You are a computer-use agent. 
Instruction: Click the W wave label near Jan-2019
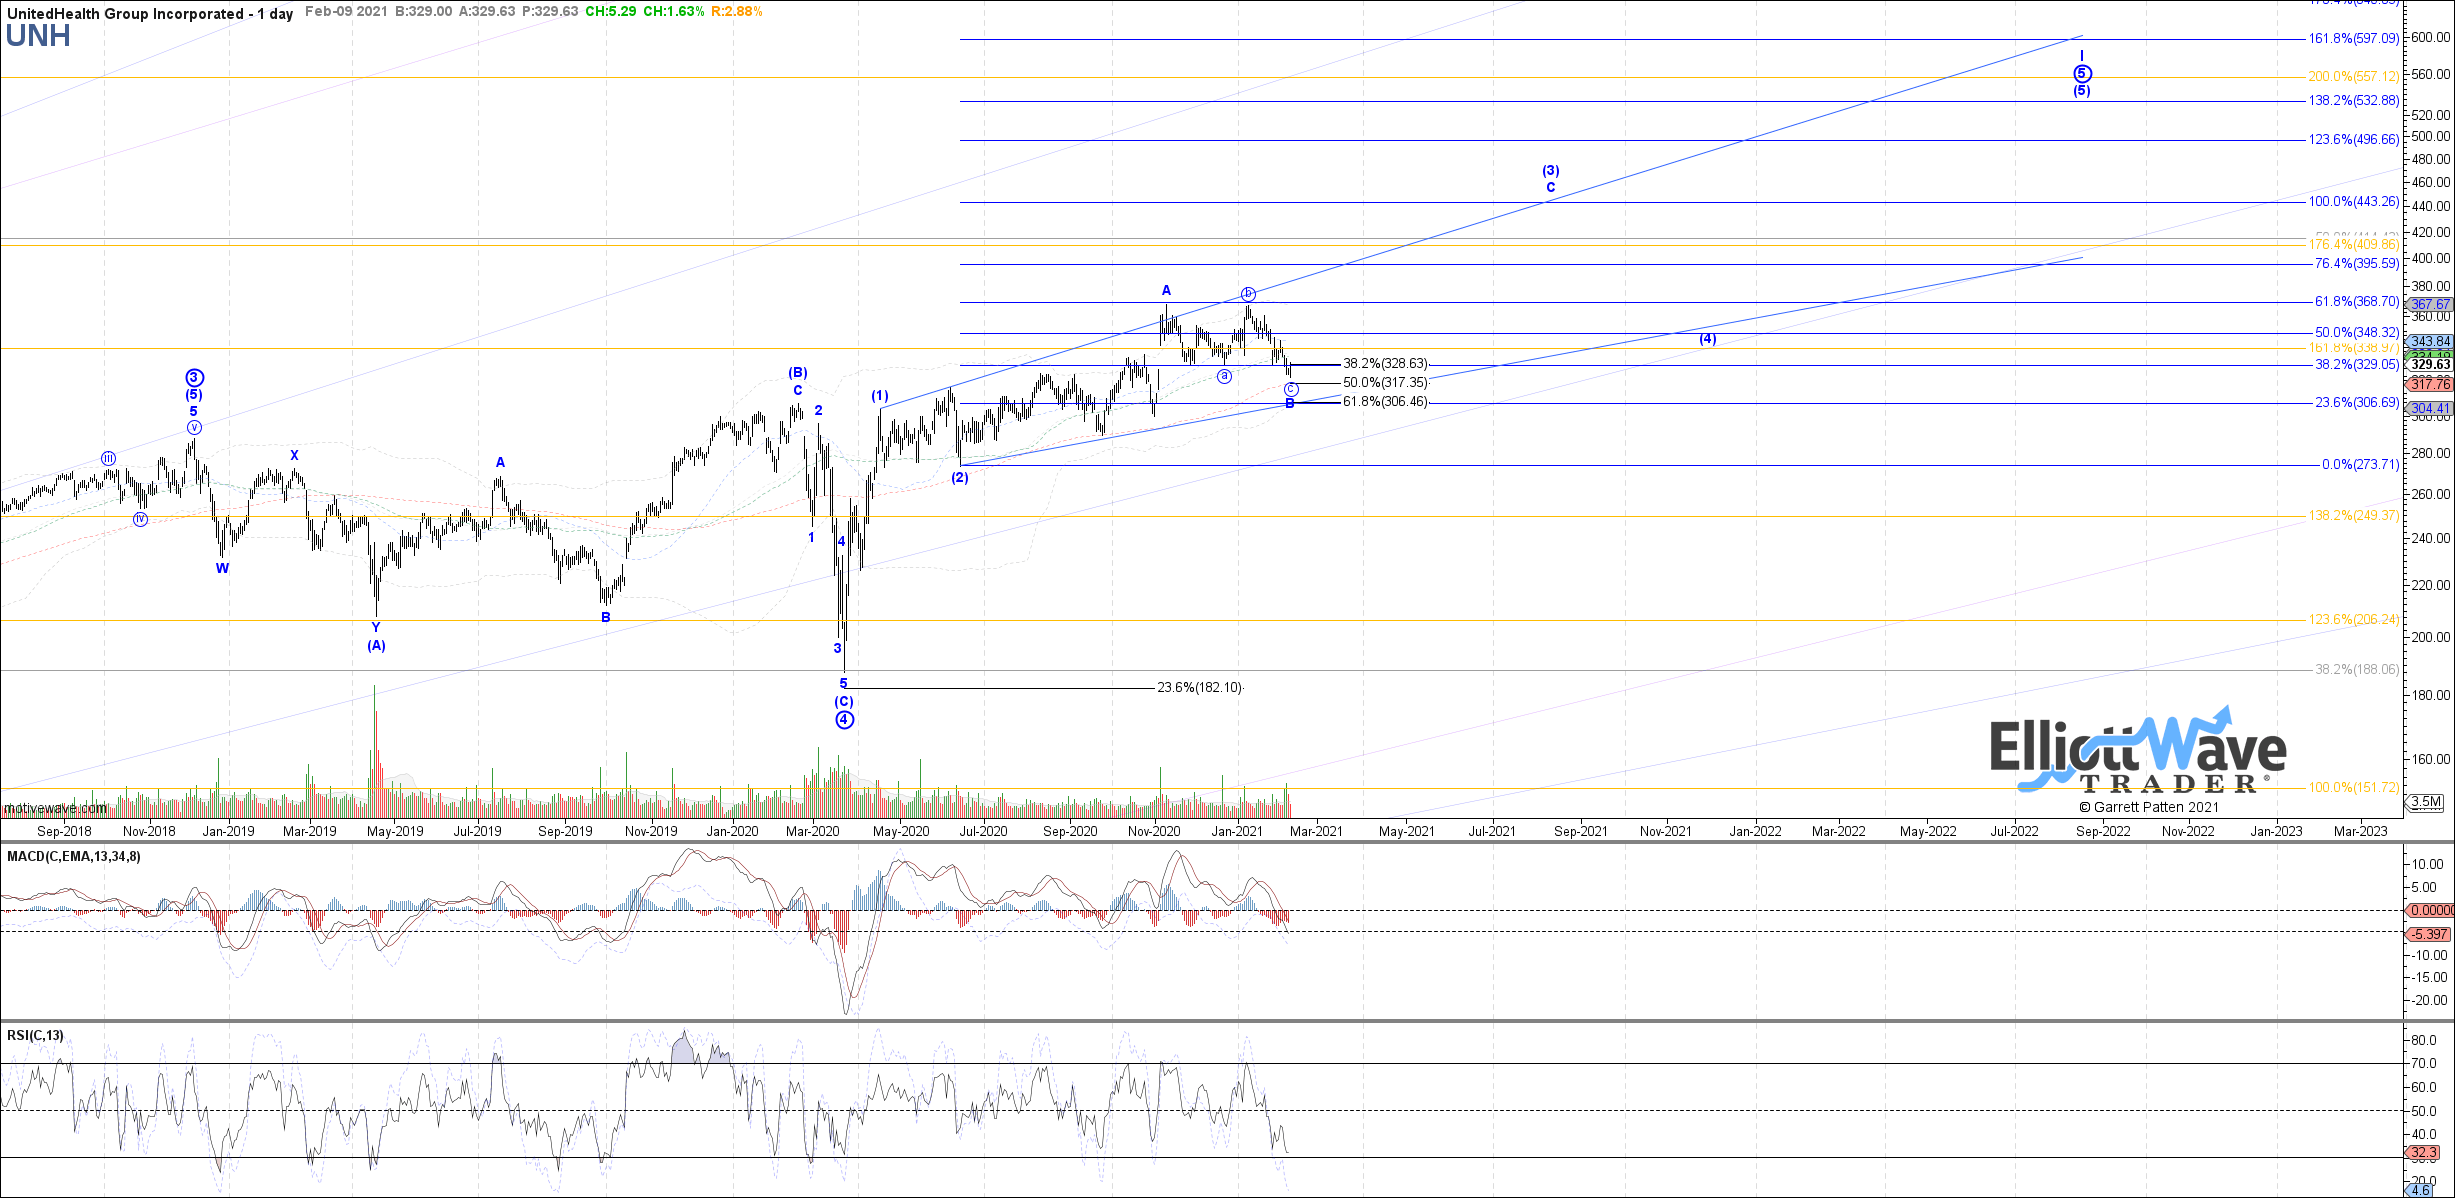coord(223,568)
